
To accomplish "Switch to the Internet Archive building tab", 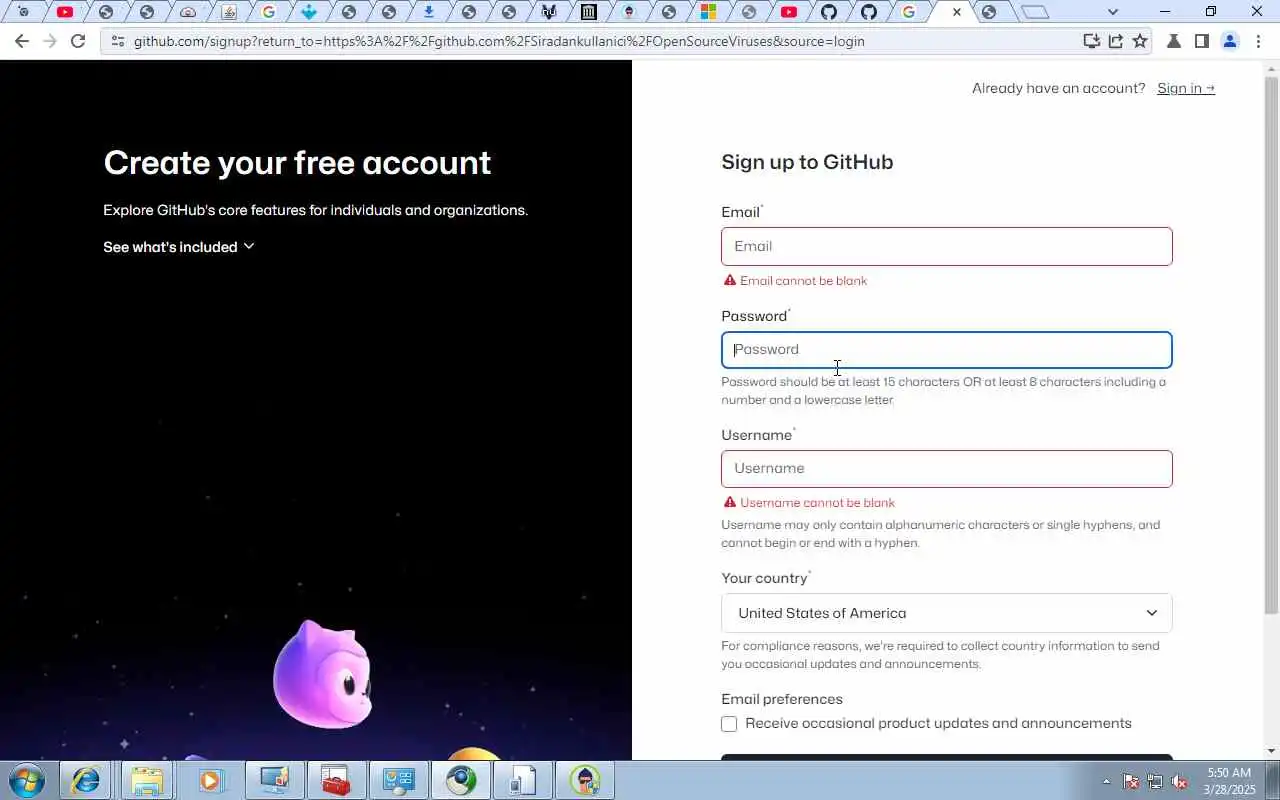I will [589, 12].
